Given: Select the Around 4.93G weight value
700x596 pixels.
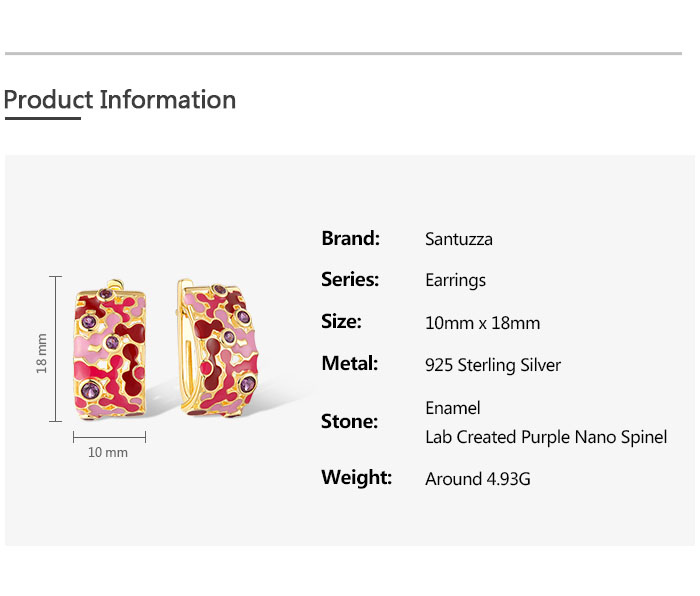Looking at the screenshot, I should [478, 479].
